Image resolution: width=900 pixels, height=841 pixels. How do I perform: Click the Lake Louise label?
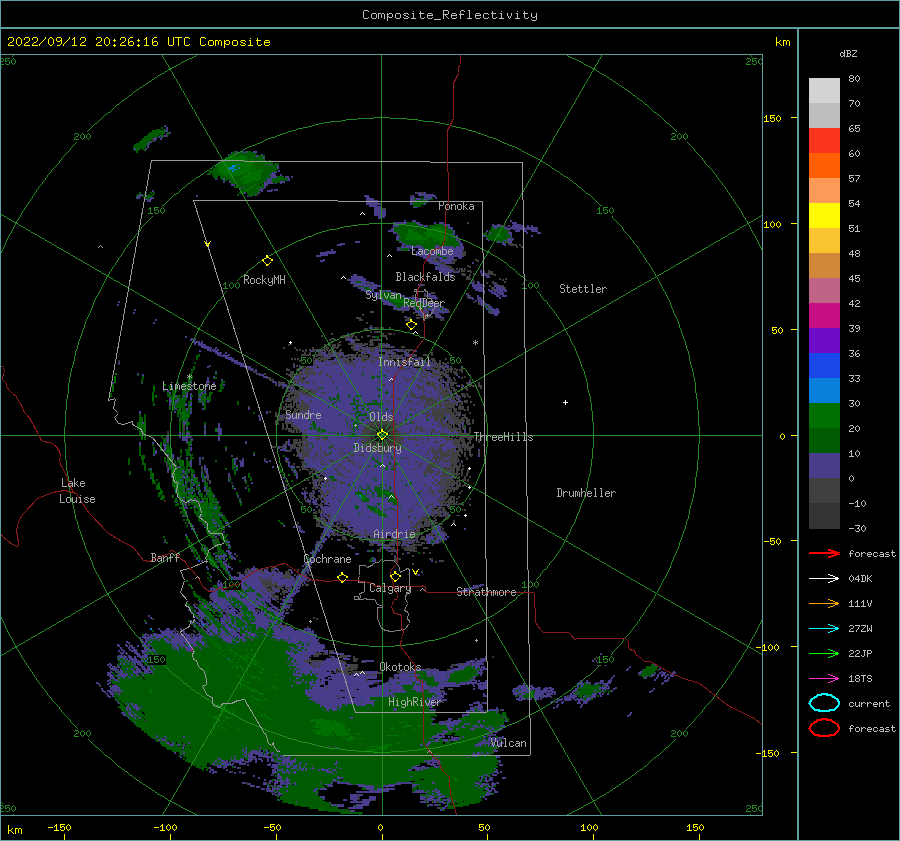(77, 491)
